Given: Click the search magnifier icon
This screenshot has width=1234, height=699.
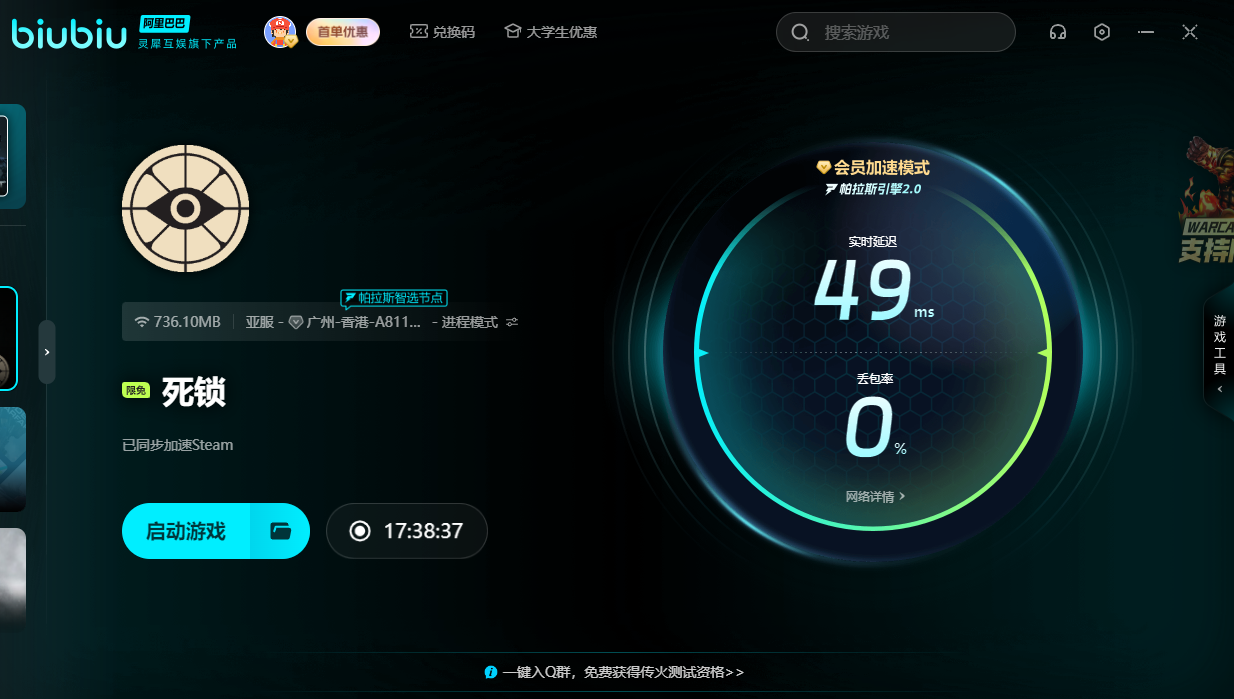Looking at the screenshot, I should tap(800, 32).
